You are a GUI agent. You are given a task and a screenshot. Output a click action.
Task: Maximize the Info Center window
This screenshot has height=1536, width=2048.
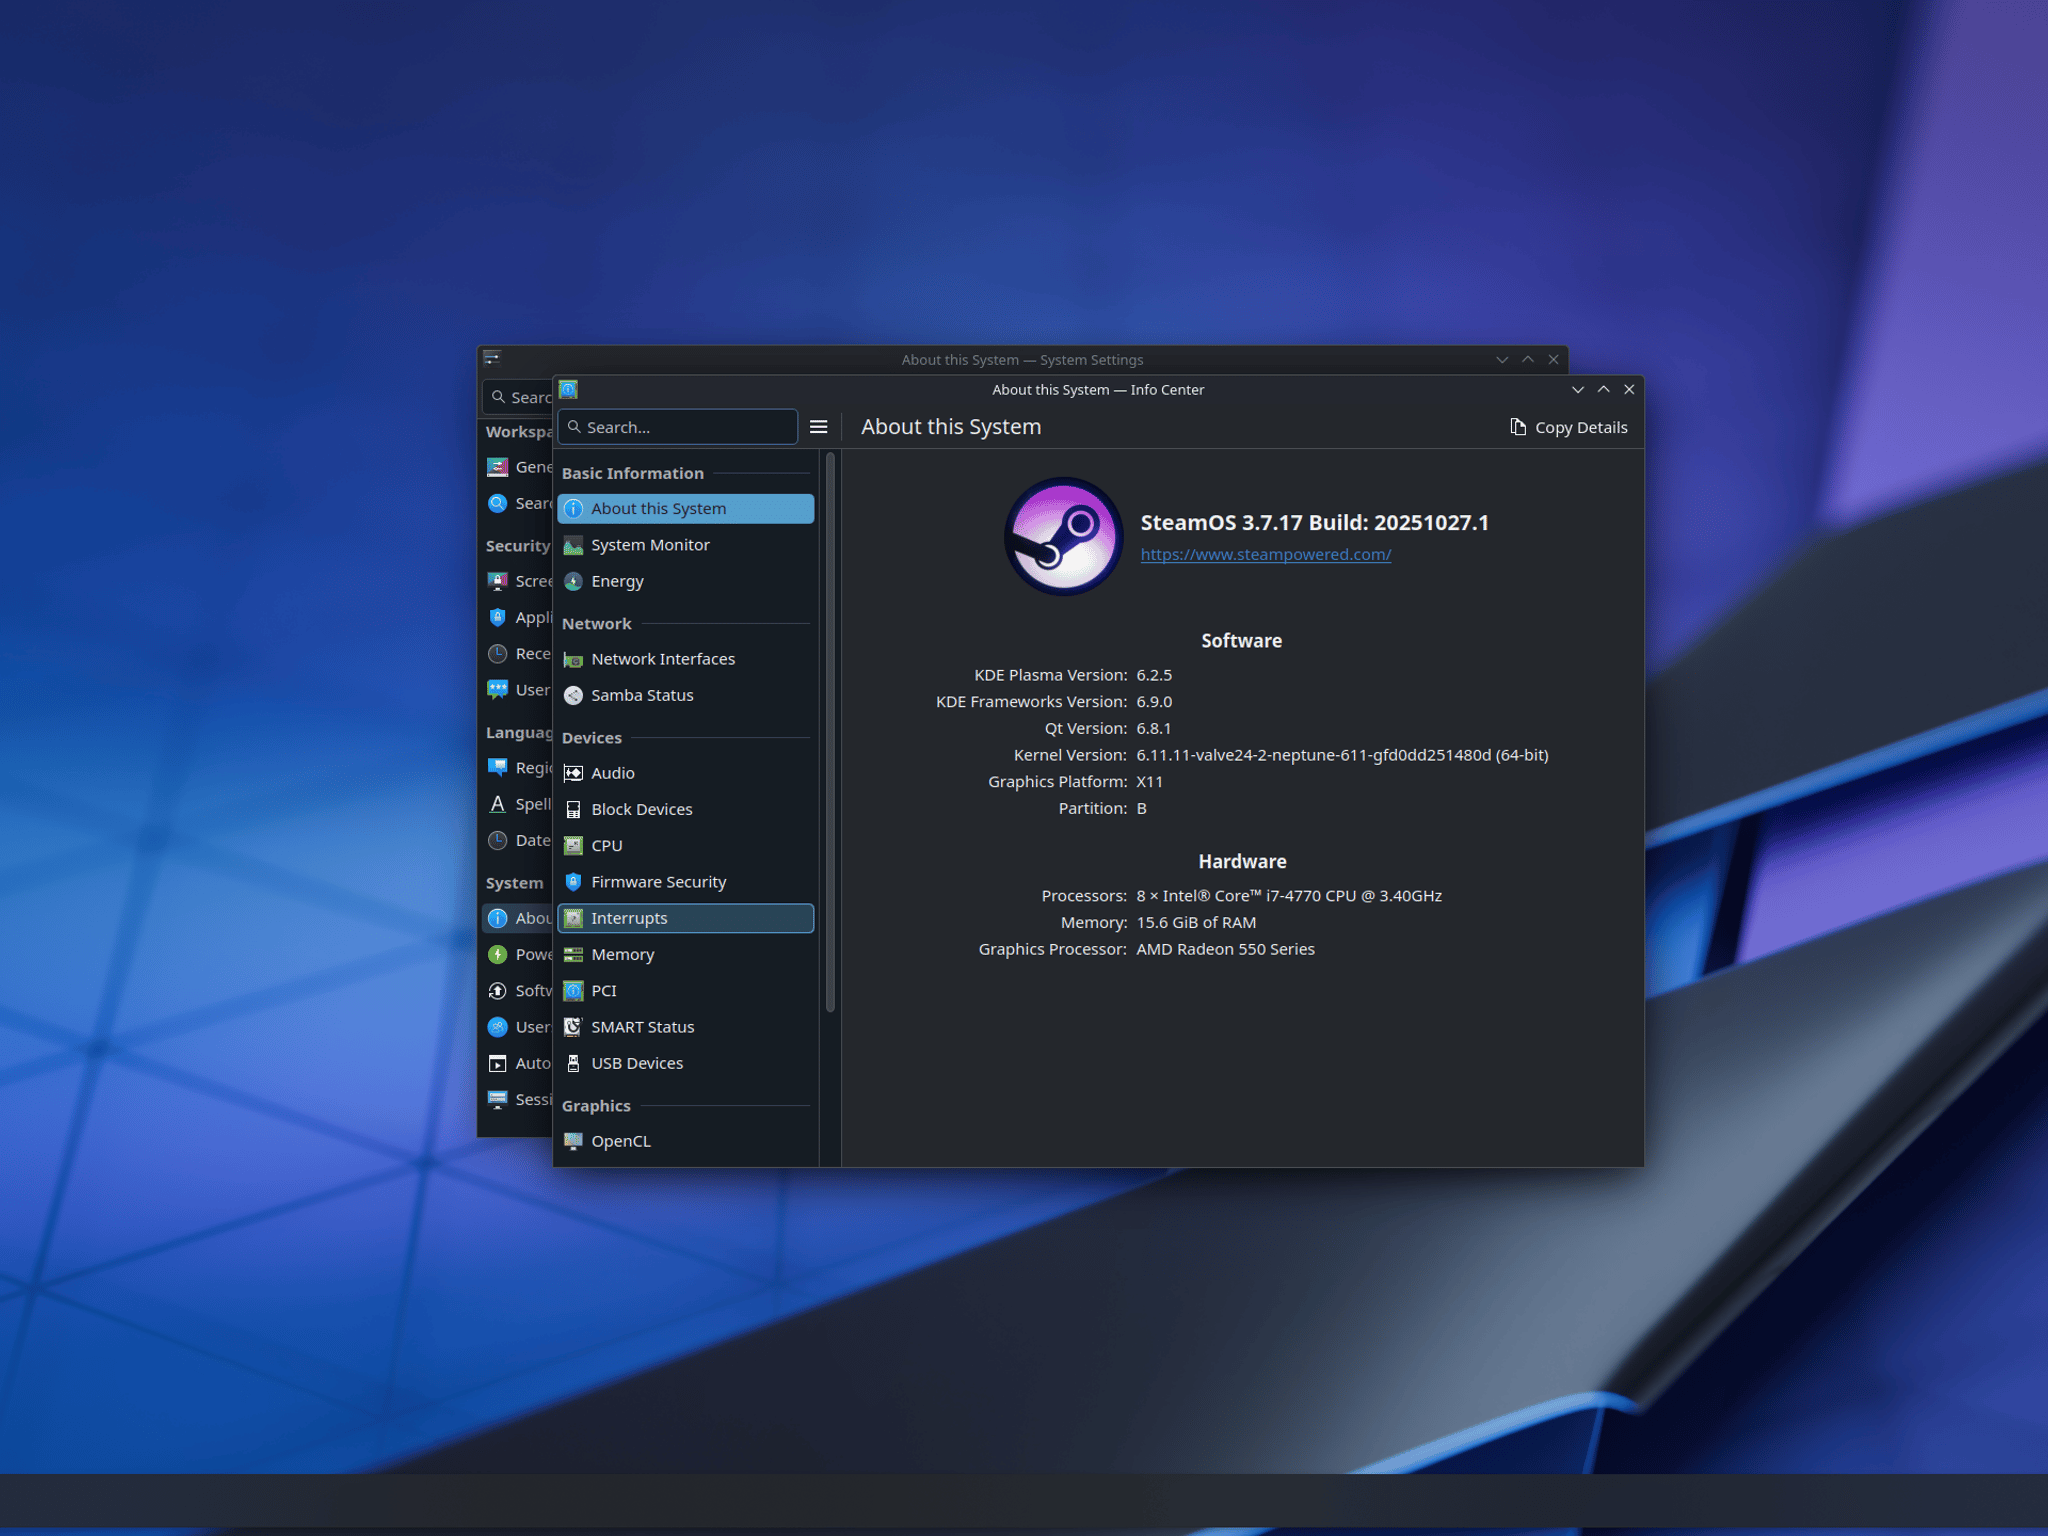pyautogui.click(x=1603, y=390)
